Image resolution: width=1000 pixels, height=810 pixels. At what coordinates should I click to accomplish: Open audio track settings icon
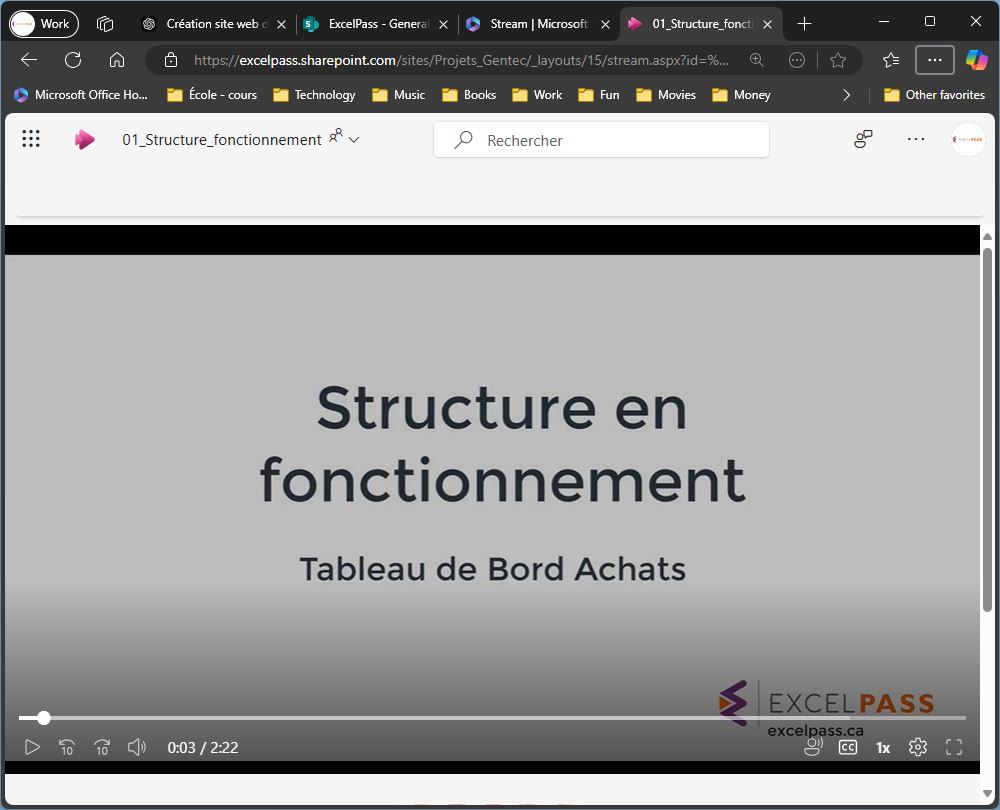814,747
